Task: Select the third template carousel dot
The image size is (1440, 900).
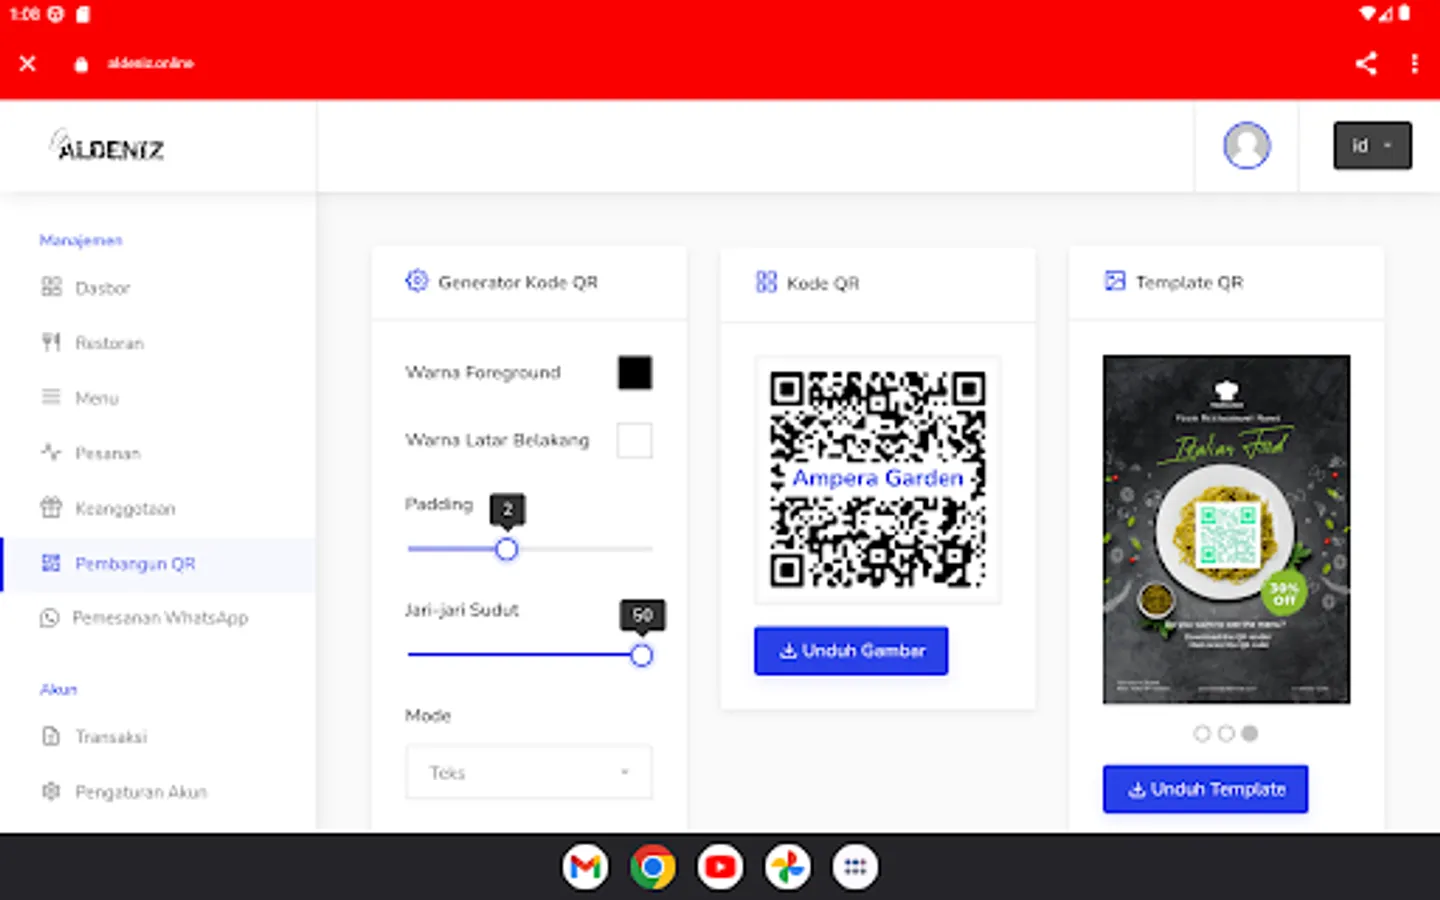Action: (1250, 734)
